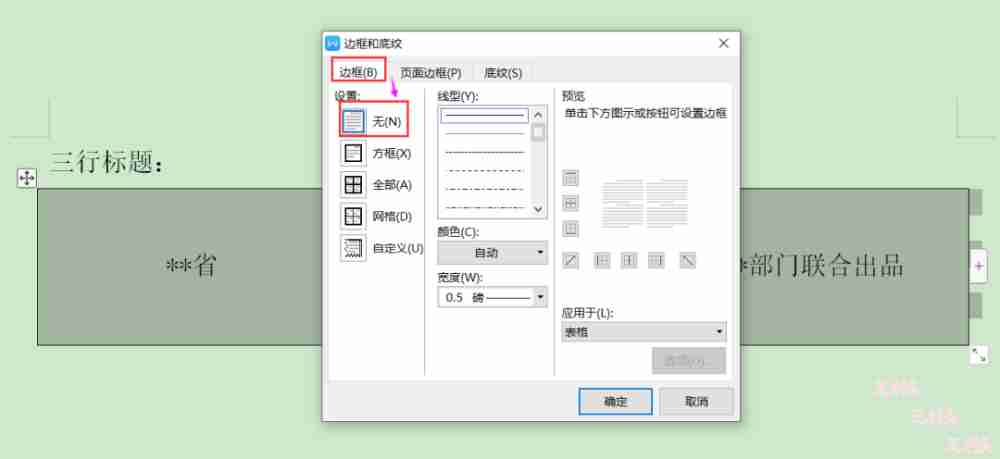Switch to the 底纹(S) shading tab
The width and height of the screenshot is (1000, 459).
point(502,72)
